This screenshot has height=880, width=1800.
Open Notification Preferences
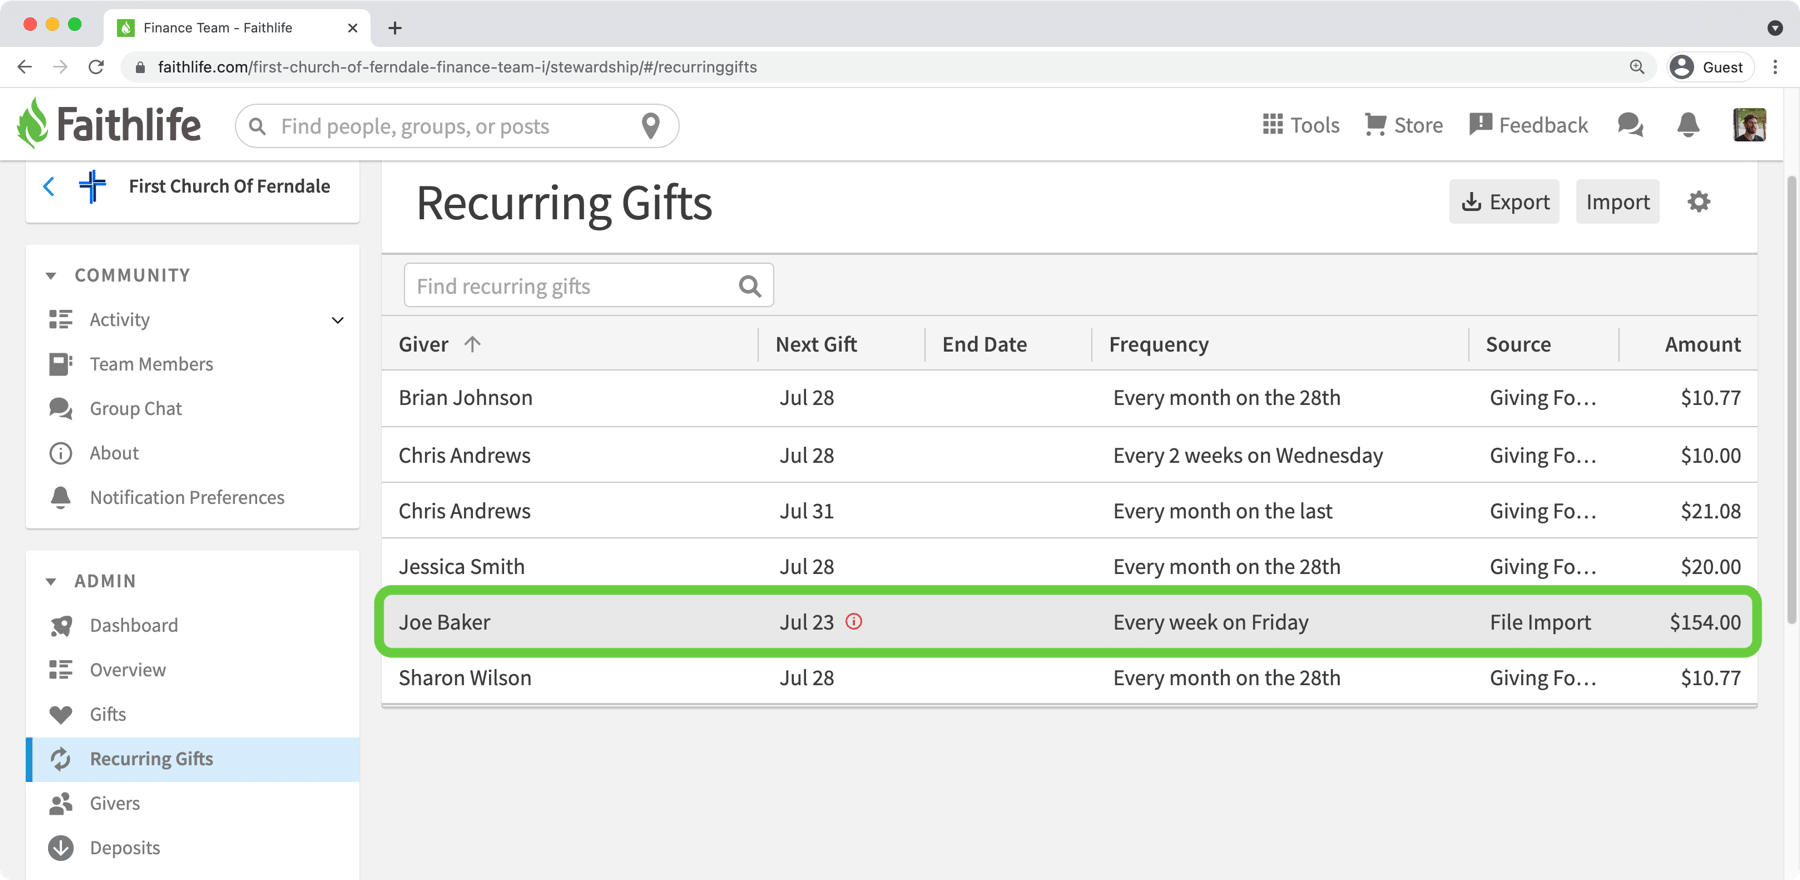(x=187, y=497)
